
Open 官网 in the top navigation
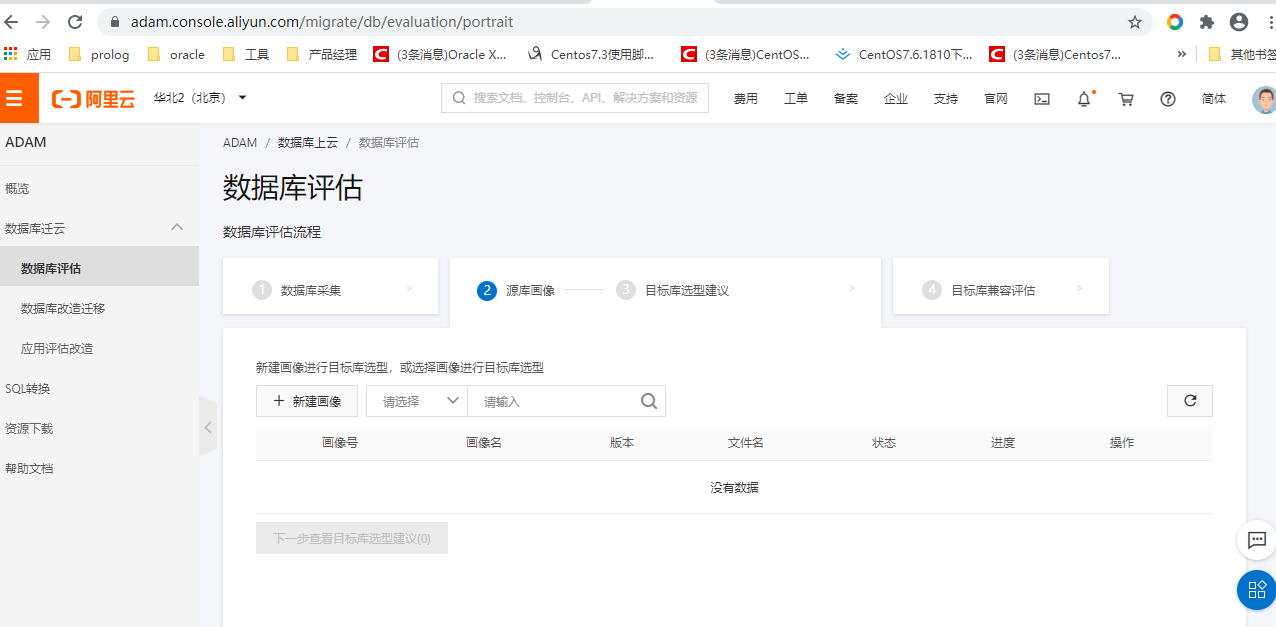click(x=996, y=99)
